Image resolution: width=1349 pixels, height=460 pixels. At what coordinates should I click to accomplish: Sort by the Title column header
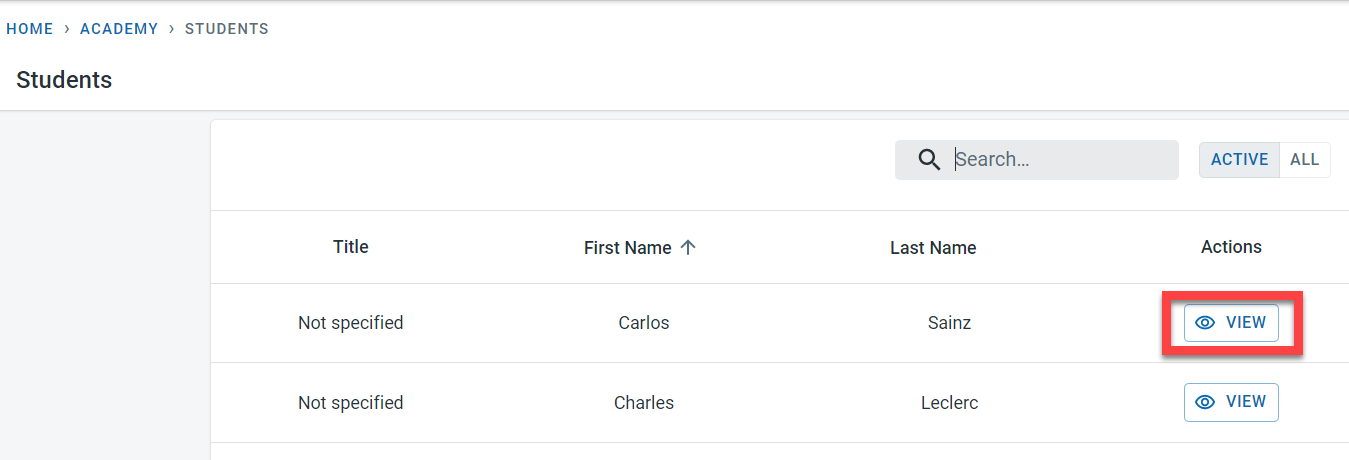coord(351,247)
